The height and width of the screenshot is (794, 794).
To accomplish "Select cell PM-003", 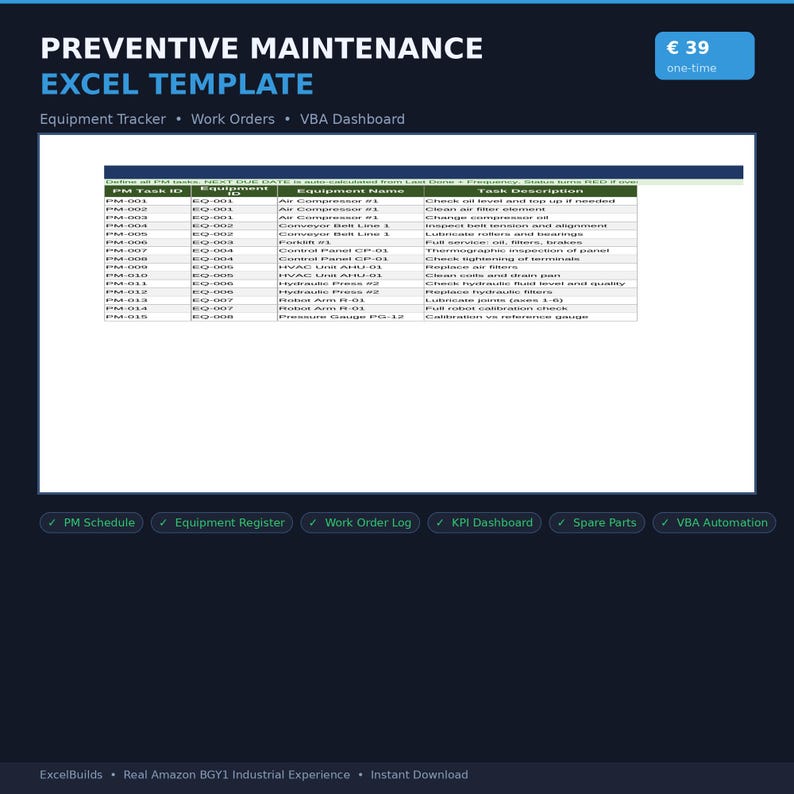I will point(147,218).
